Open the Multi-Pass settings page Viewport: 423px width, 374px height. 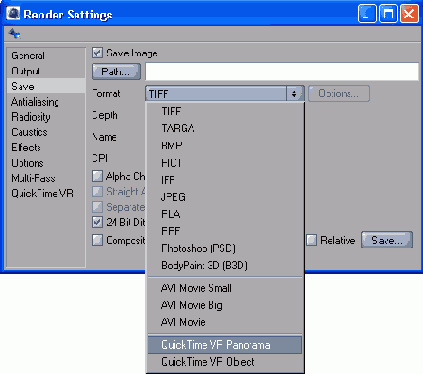(46, 178)
